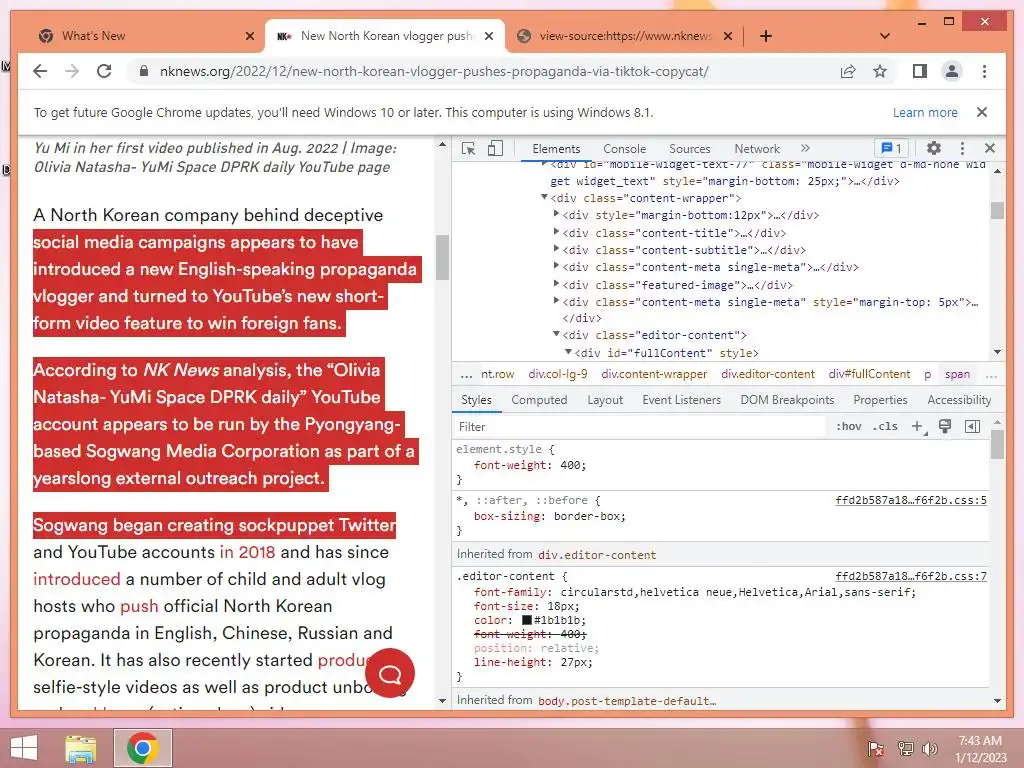Select the Computed styles tab

(x=539, y=400)
